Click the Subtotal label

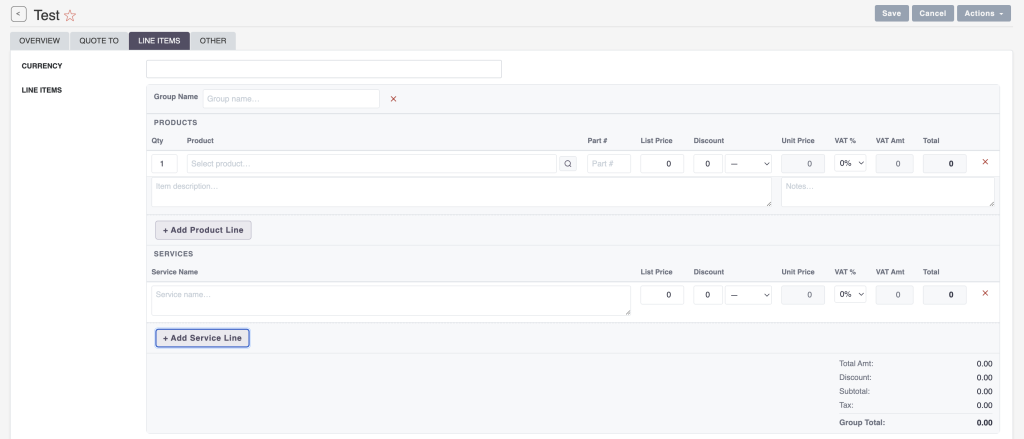coord(856,391)
